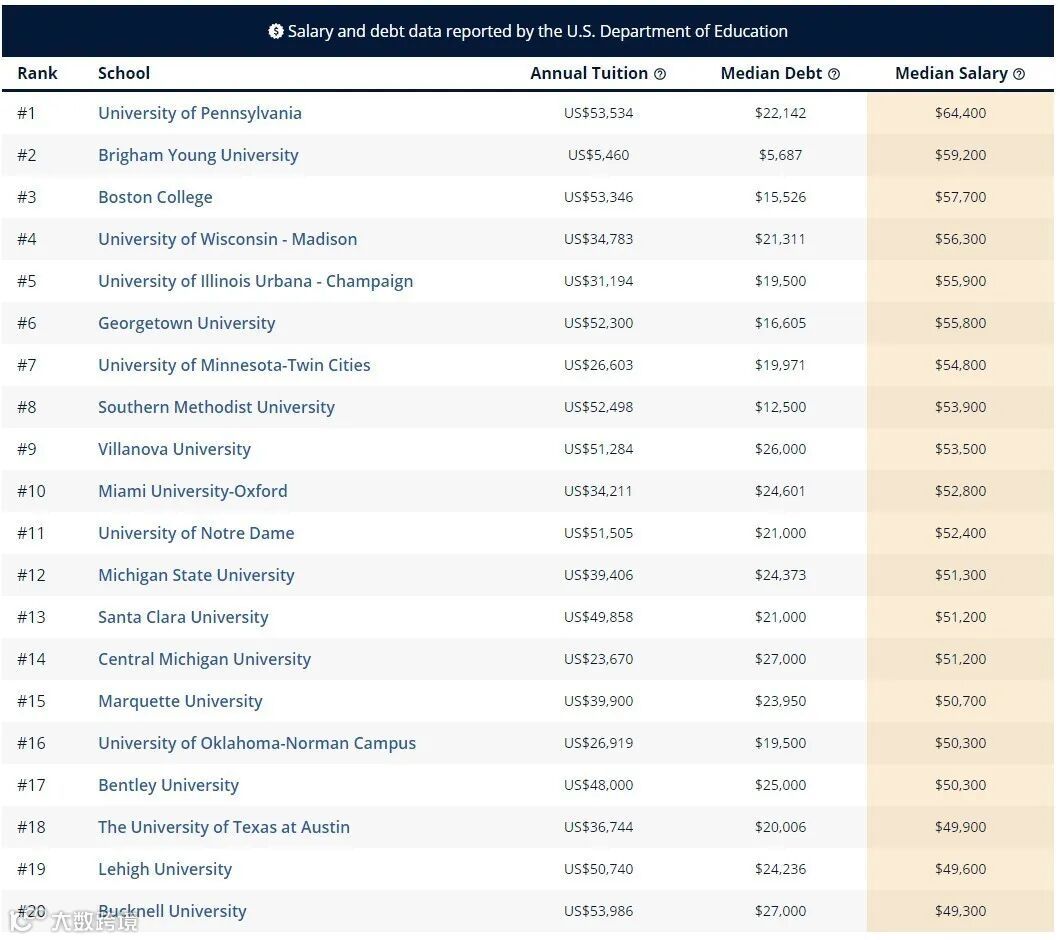1060x940 pixels.
Task: Select University of Minnesota-Twin Cities
Action: click(x=234, y=365)
